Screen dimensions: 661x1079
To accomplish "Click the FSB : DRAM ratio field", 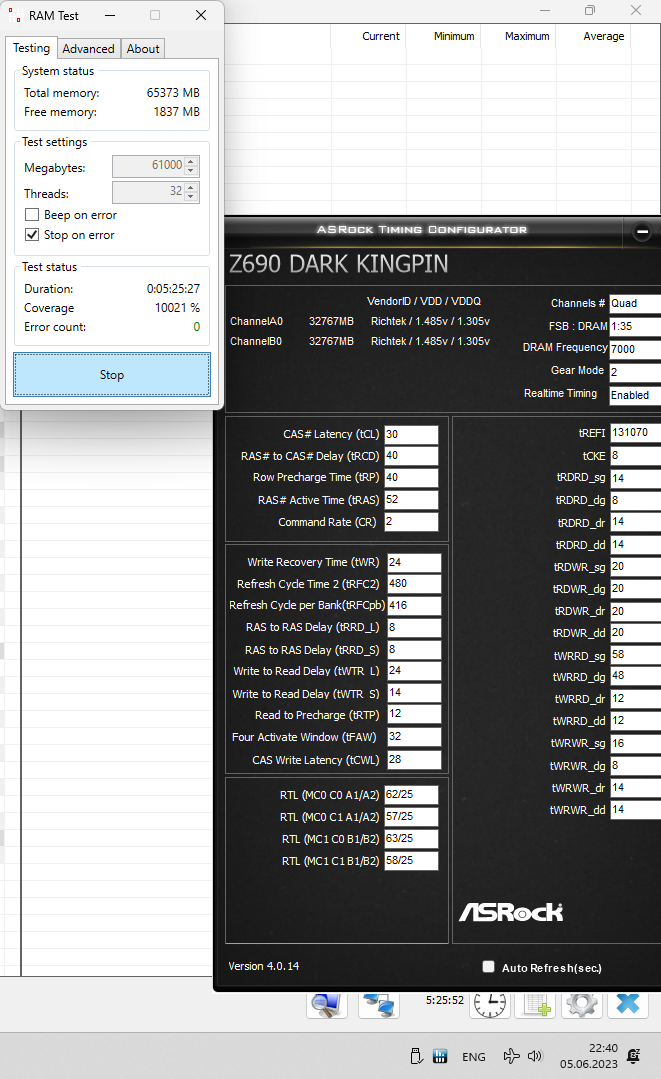I will [x=635, y=326].
